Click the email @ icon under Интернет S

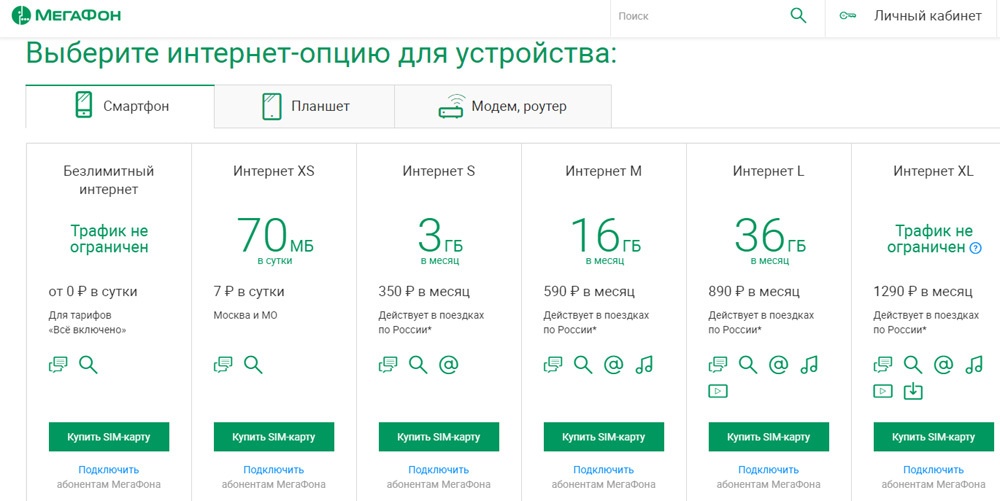click(x=448, y=365)
